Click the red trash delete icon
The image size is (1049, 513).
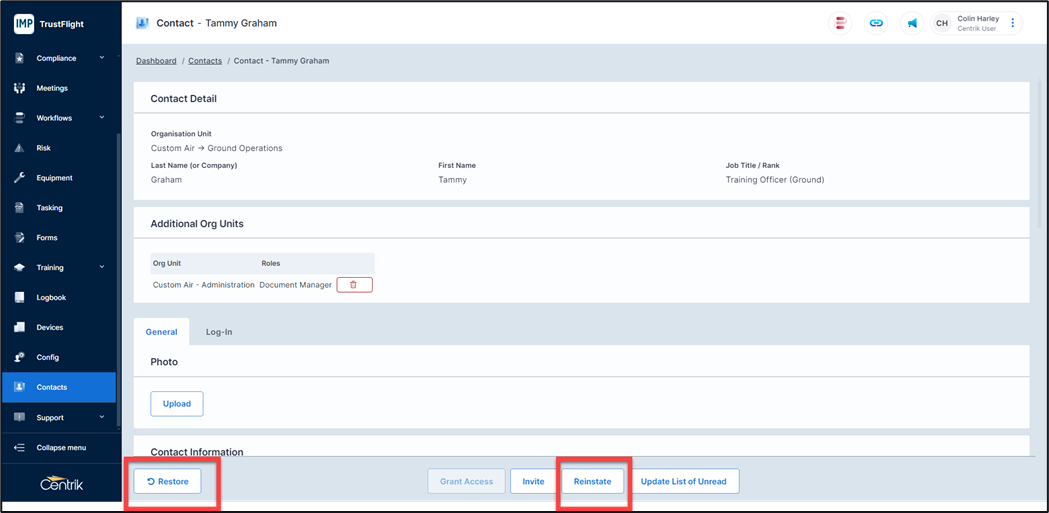click(x=354, y=285)
